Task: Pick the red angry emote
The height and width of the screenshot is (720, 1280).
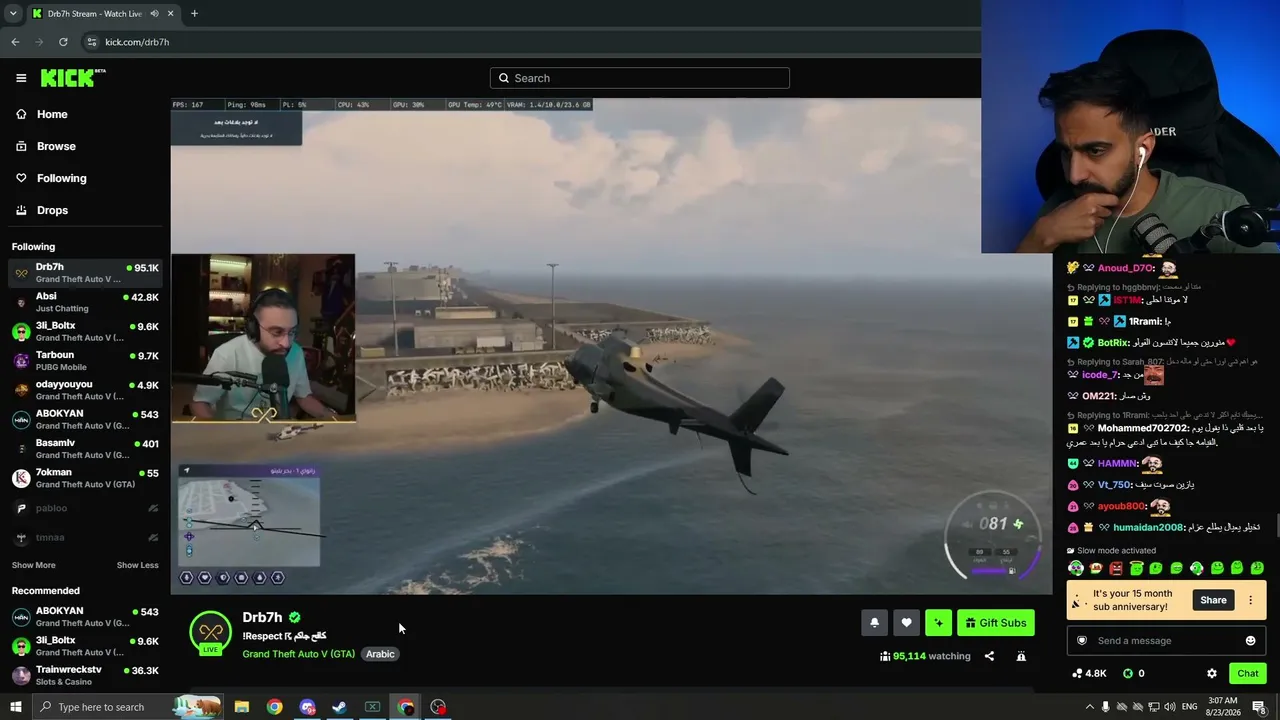Action: (x=1116, y=568)
